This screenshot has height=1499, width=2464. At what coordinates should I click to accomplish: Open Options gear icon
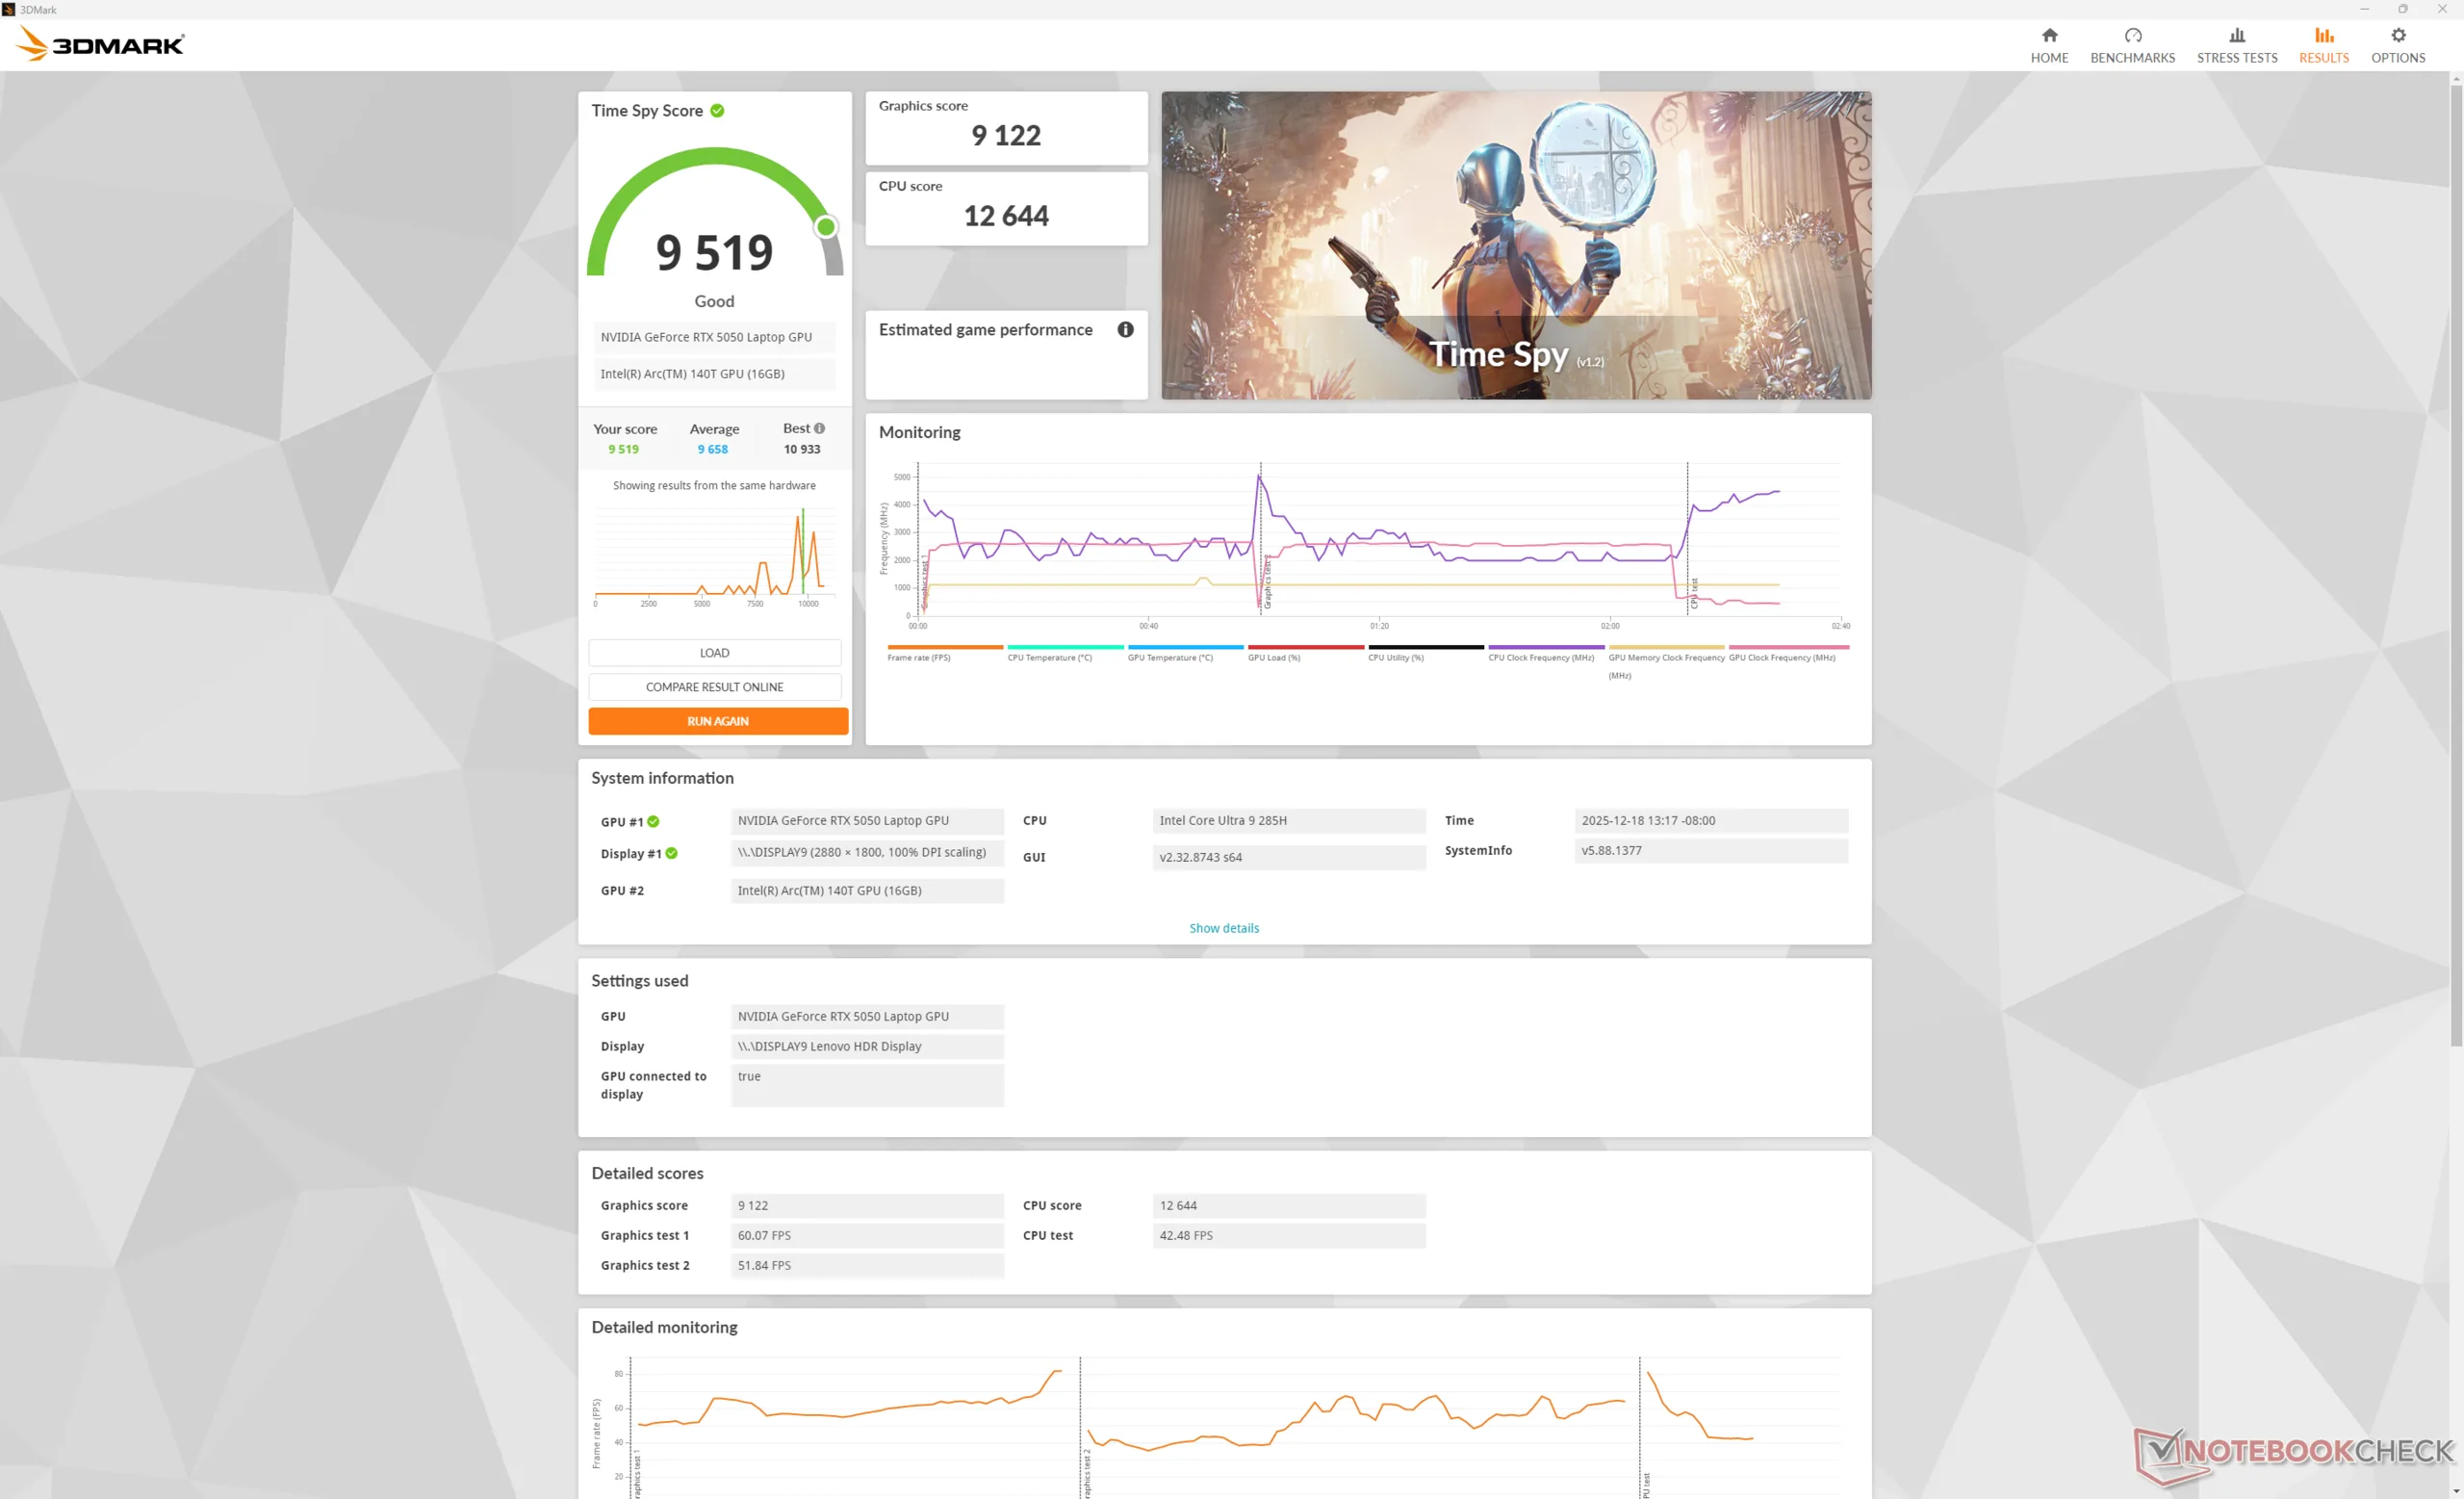[x=2397, y=36]
